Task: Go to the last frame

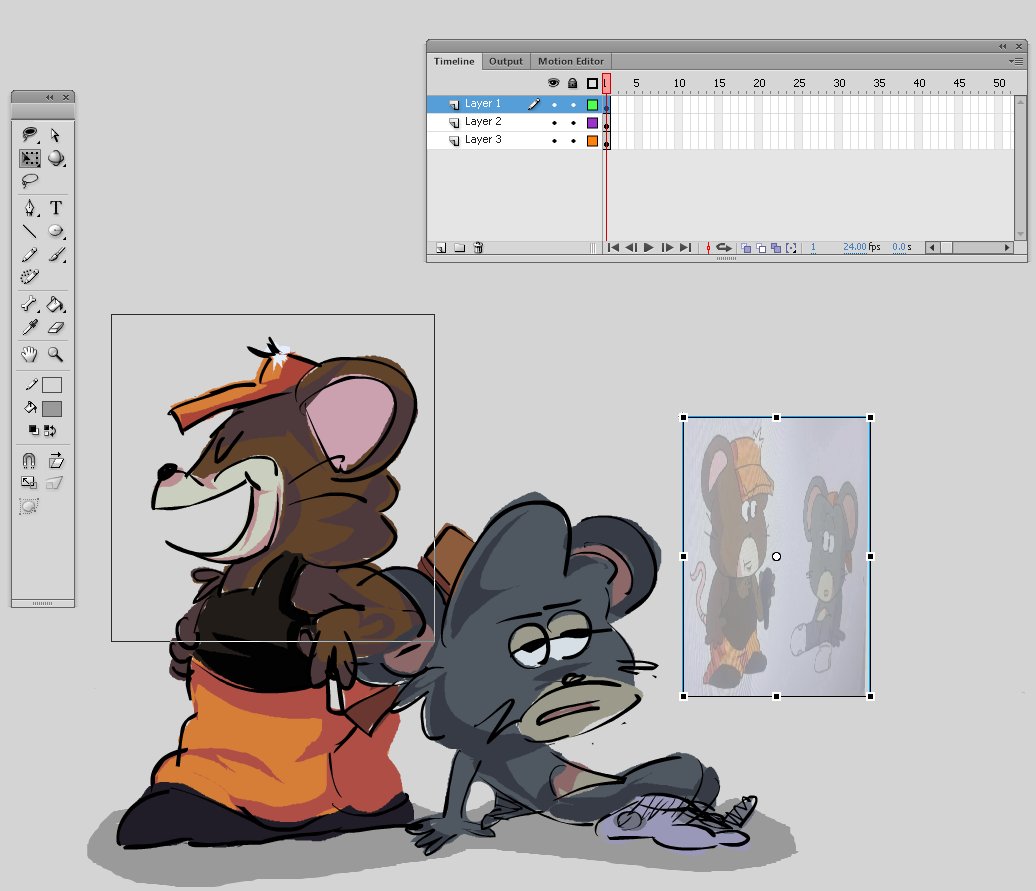Action: 686,248
